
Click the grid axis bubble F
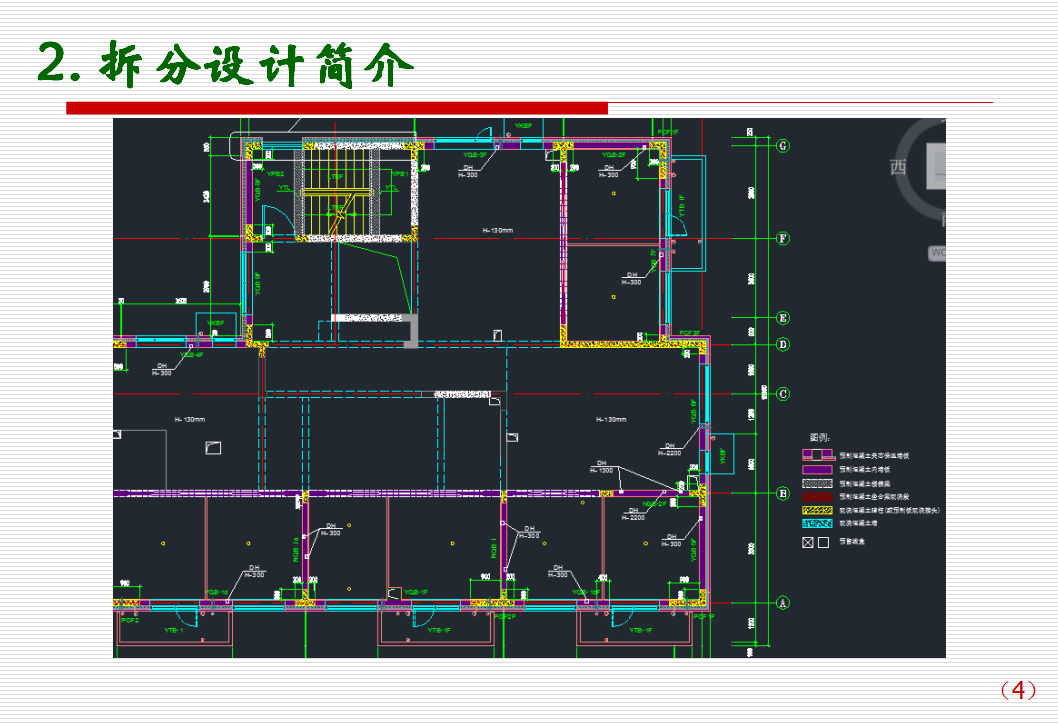(x=783, y=238)
